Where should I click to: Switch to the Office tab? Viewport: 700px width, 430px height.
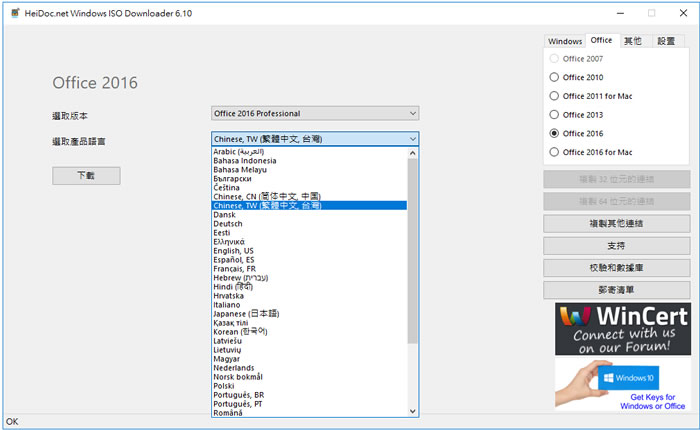click(x=601, y=40)
